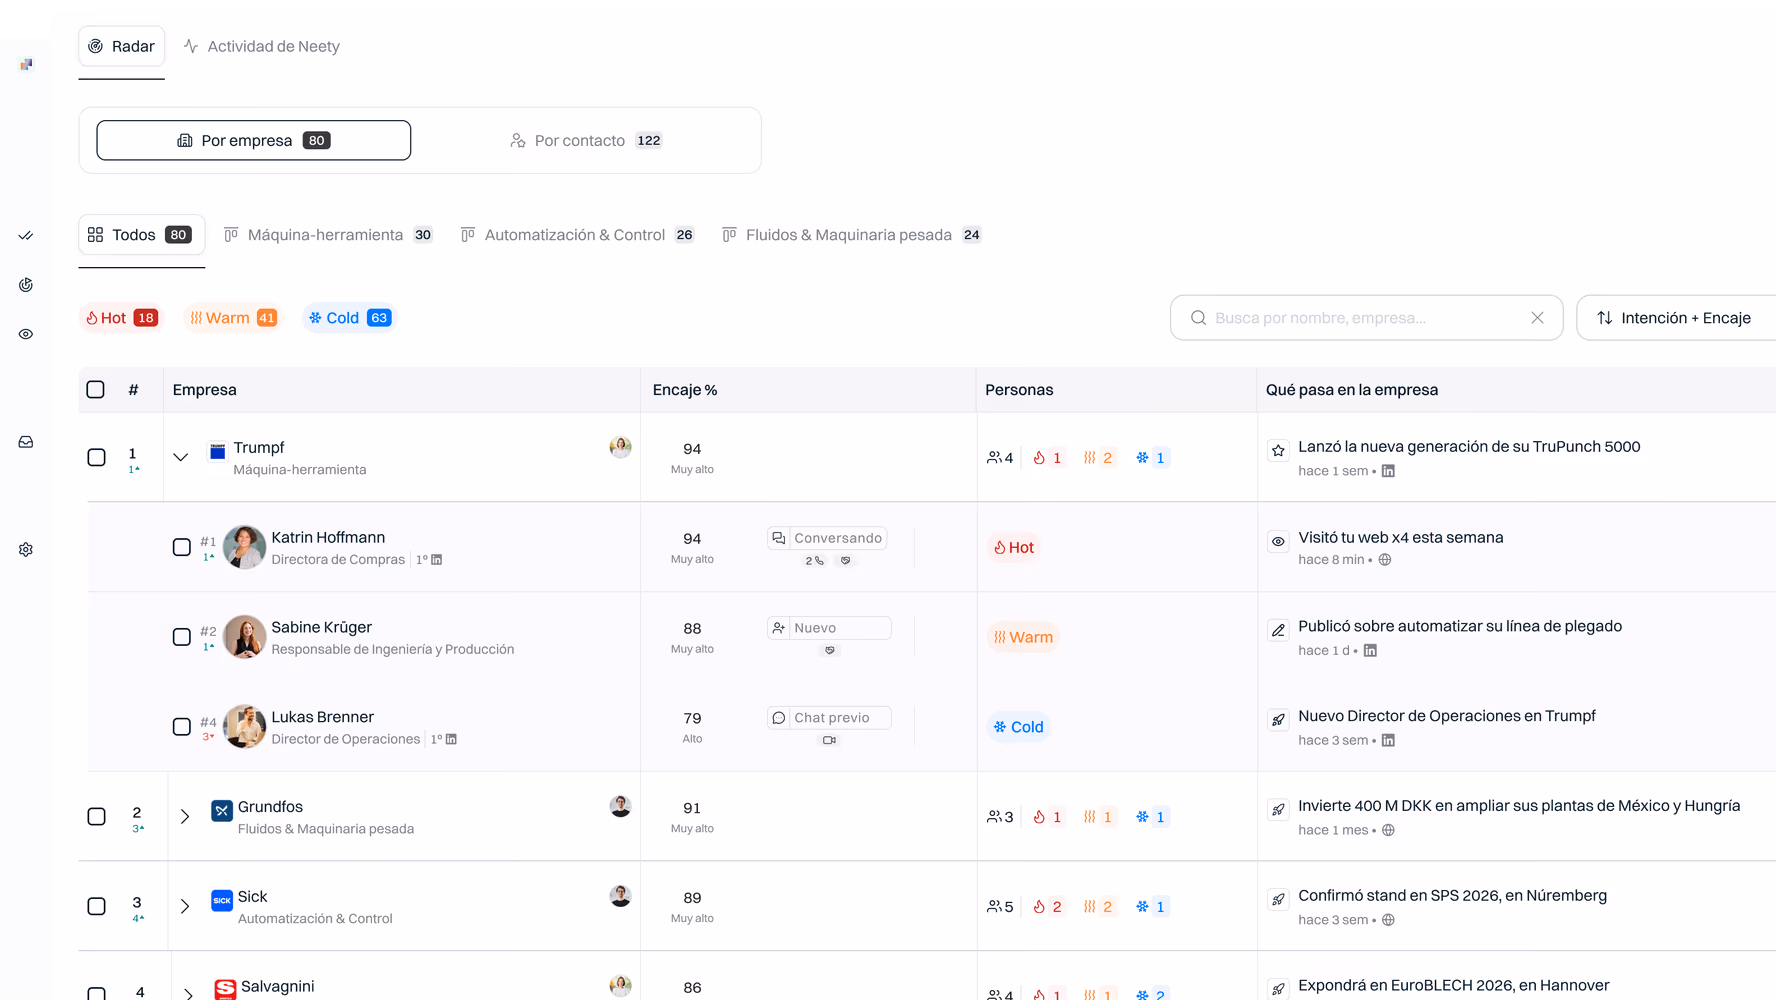Expand the Salvagnini company row
The height and width of the screenshot is (1000, 1776).
(188, 993)
